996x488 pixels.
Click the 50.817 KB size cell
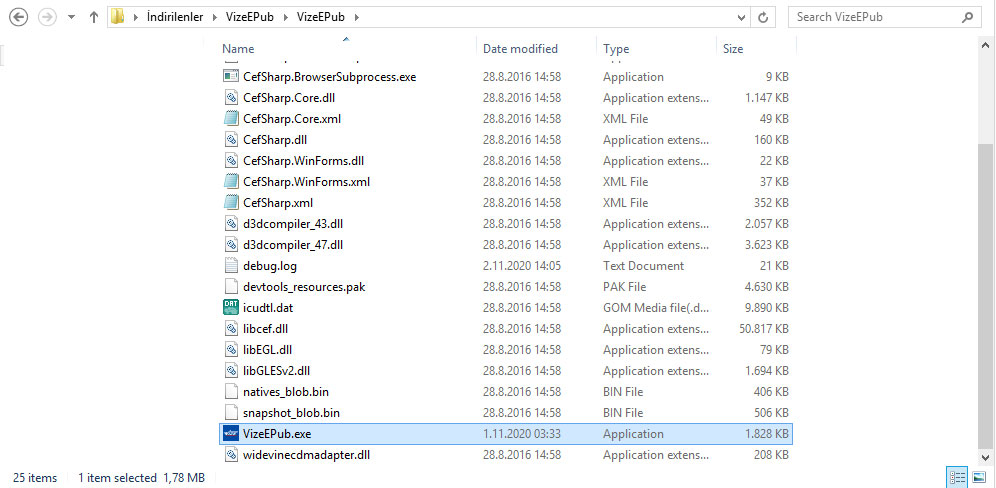click(x=764, y=329)
